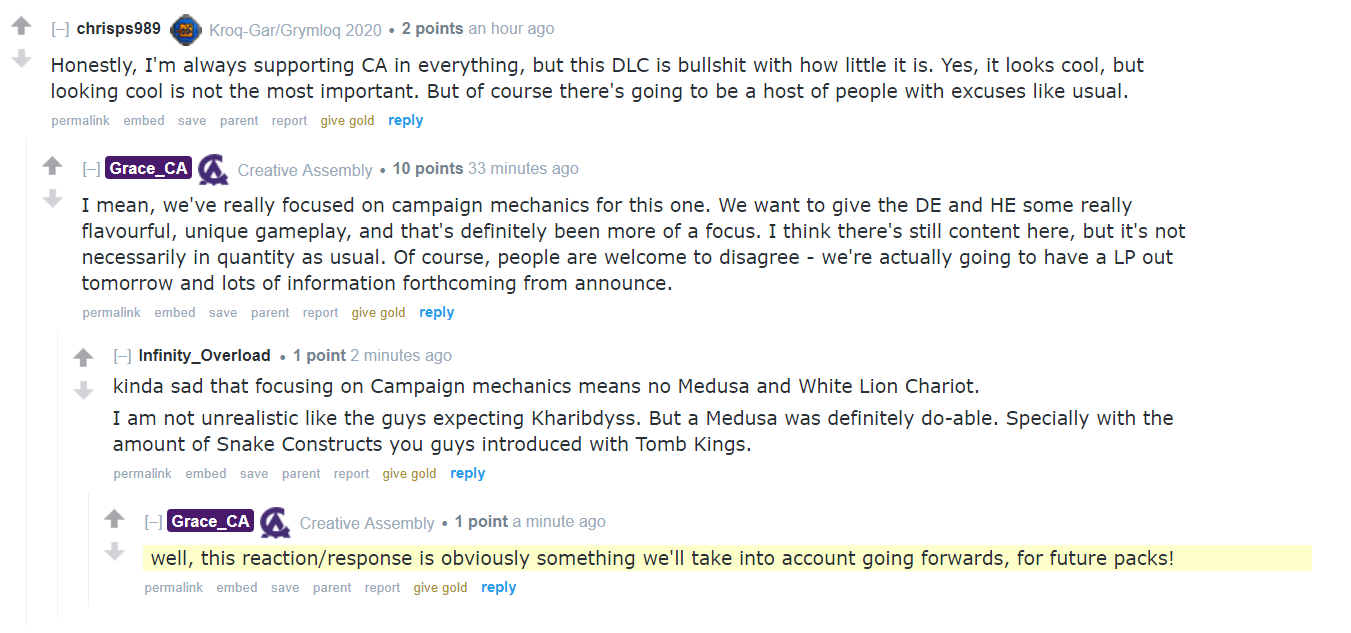Collapse chrisps989's comment thread
The width and height of the screenshot is (1351, 633).
60,29
